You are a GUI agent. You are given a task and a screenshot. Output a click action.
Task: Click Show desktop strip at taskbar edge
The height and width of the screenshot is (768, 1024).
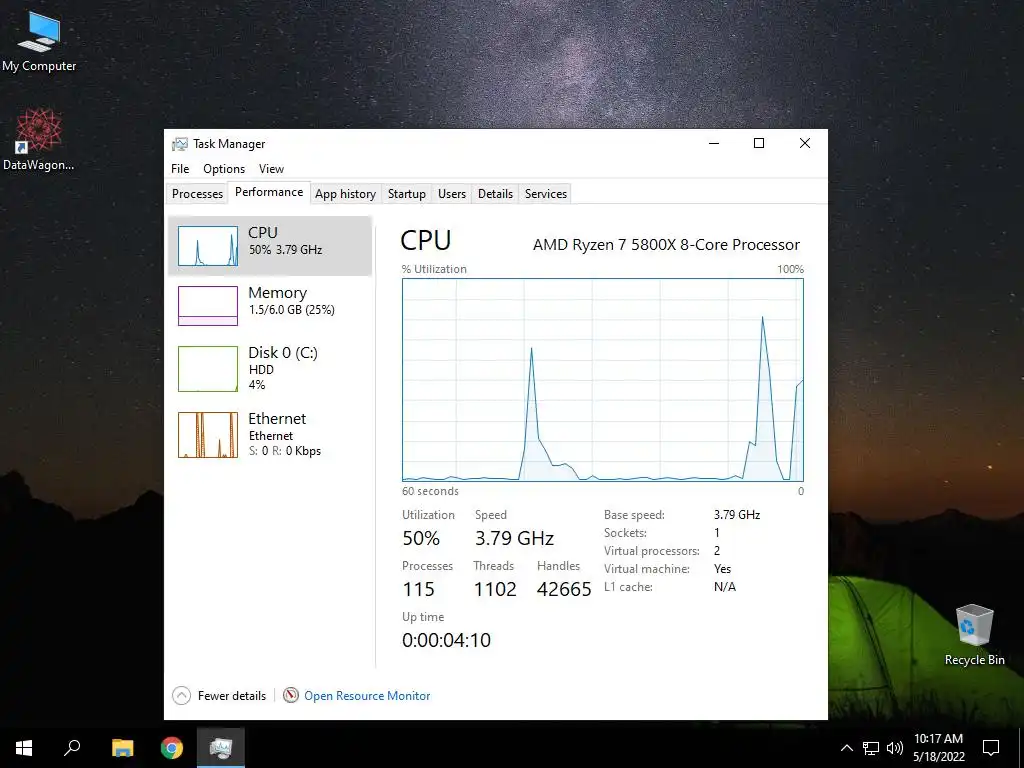click(1021, 748)
